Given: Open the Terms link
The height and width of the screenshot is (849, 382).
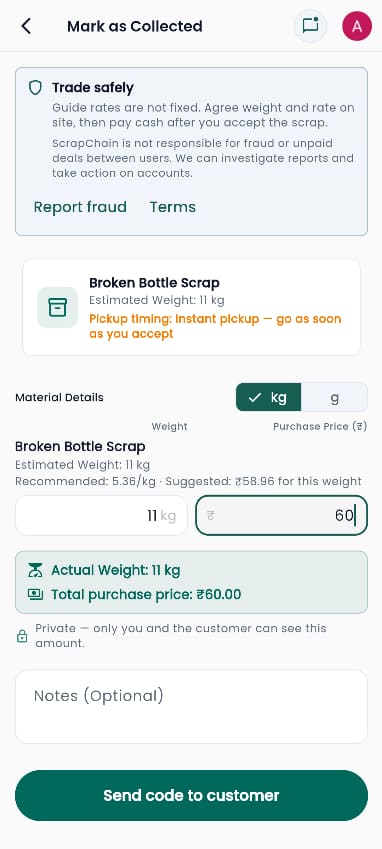Looking at the screenshot, I should (x=173, y=207).
